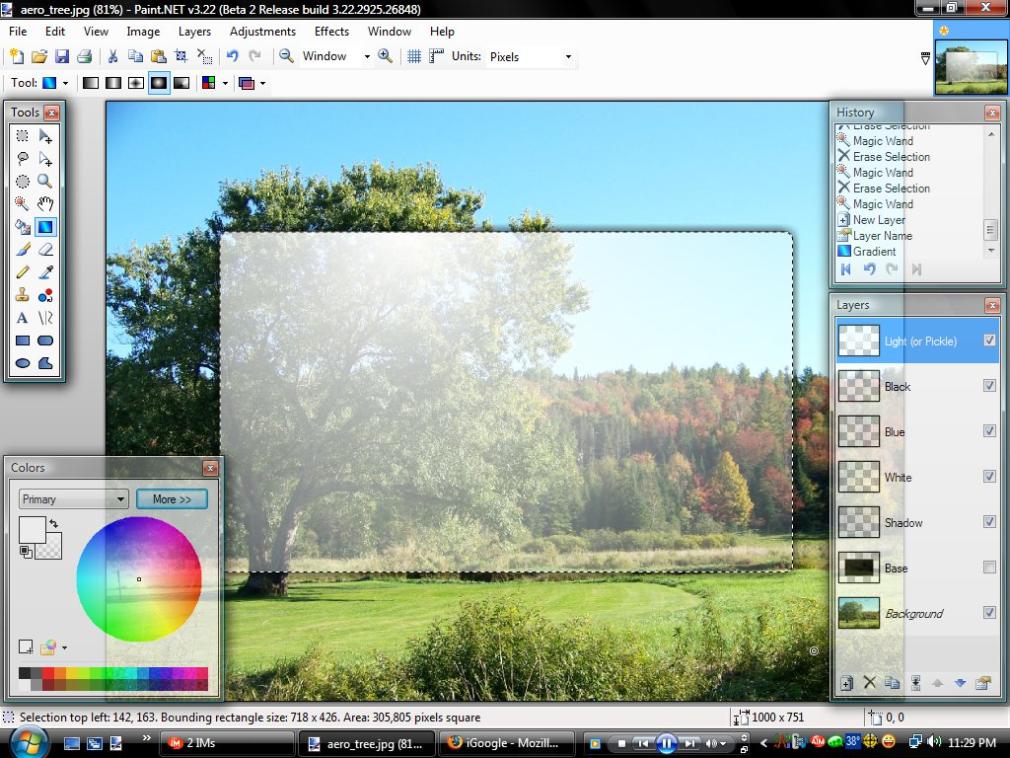Choose the Clone Stamp tool

(x=22, y=295)
